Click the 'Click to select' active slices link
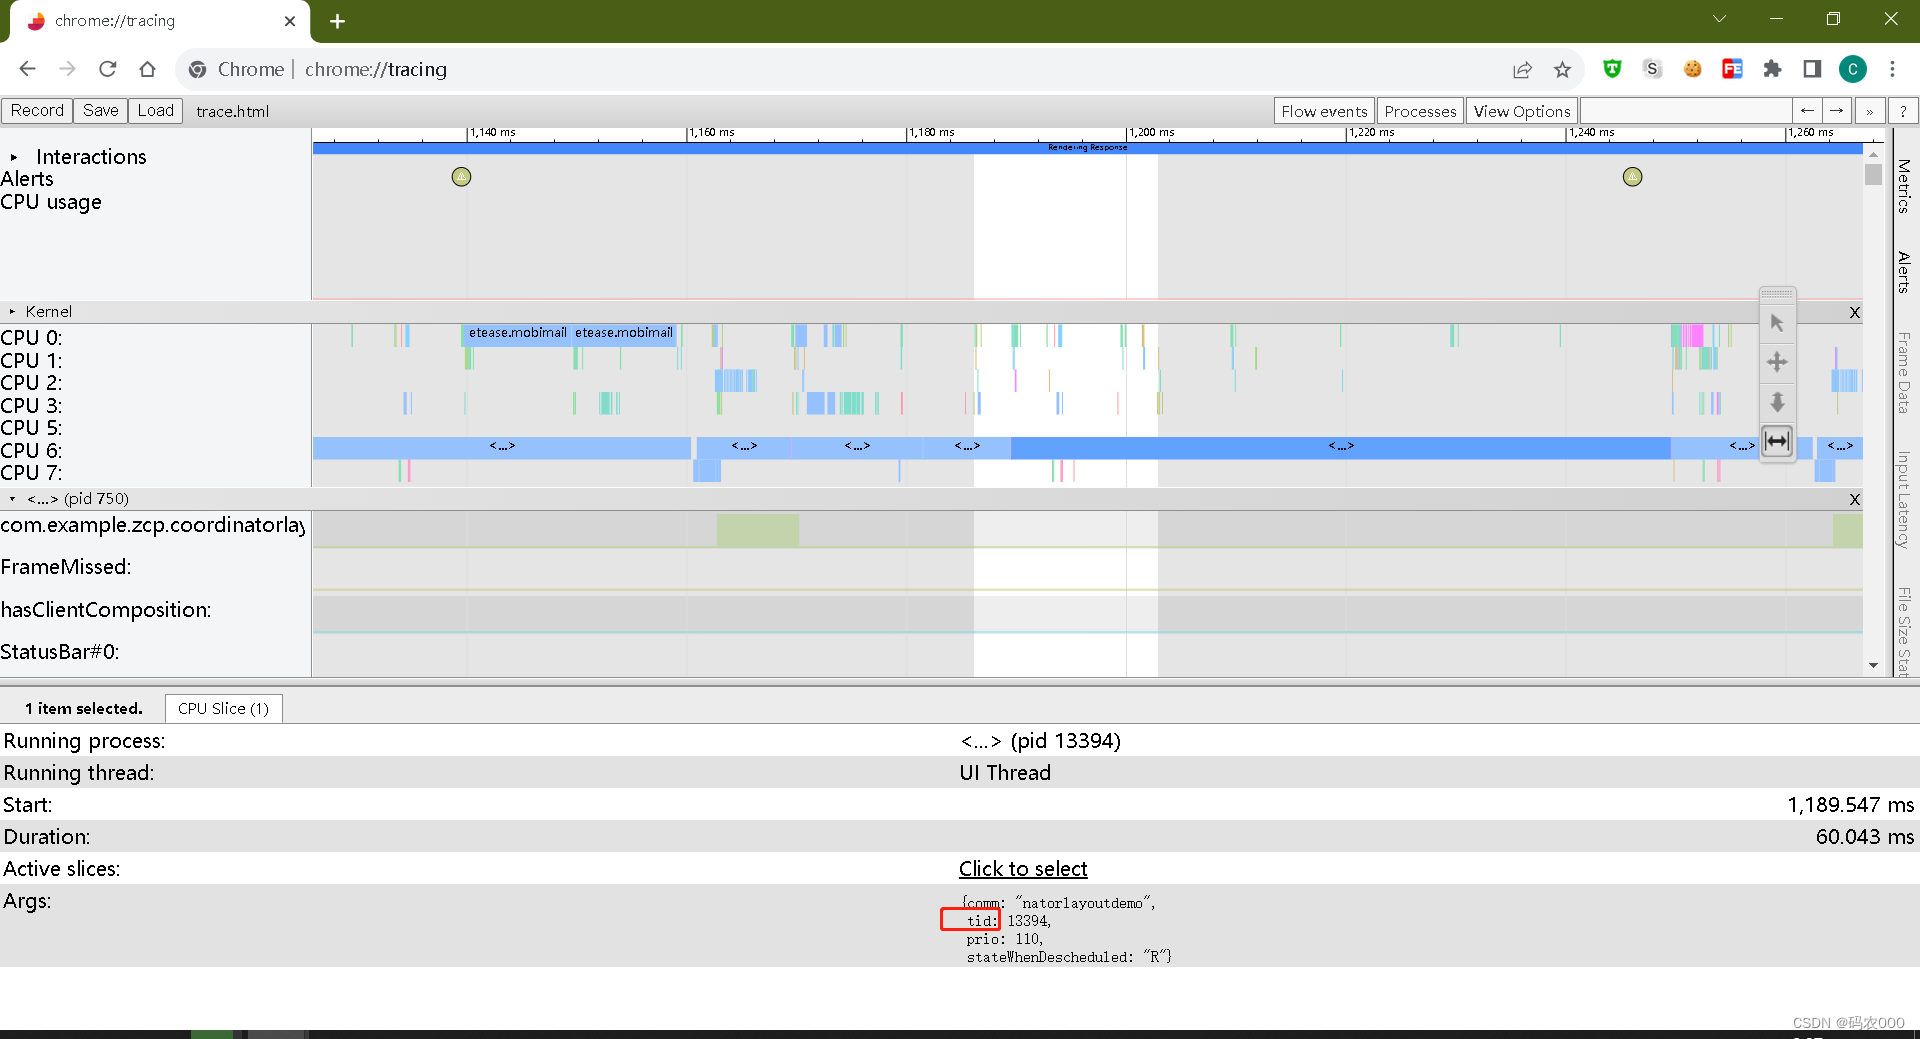This screenshot has width=1920, height=1039. (1023, 869)
